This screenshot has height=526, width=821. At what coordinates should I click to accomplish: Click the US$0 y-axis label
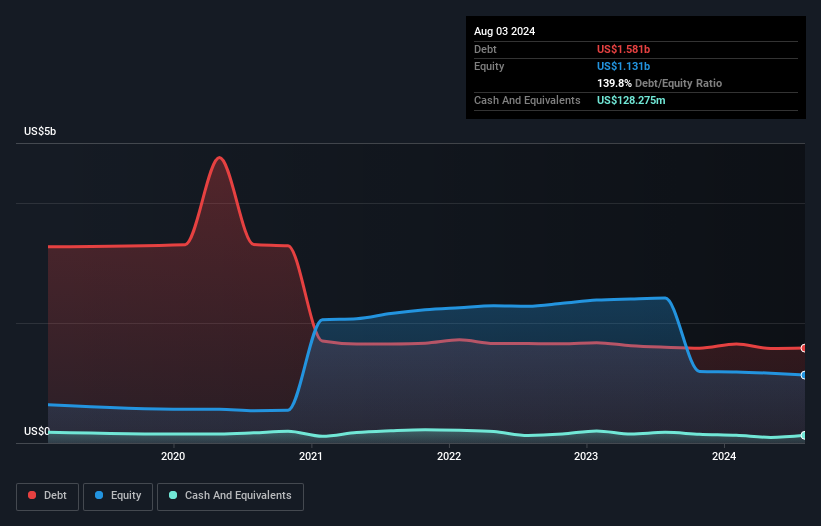pos(37,431)
